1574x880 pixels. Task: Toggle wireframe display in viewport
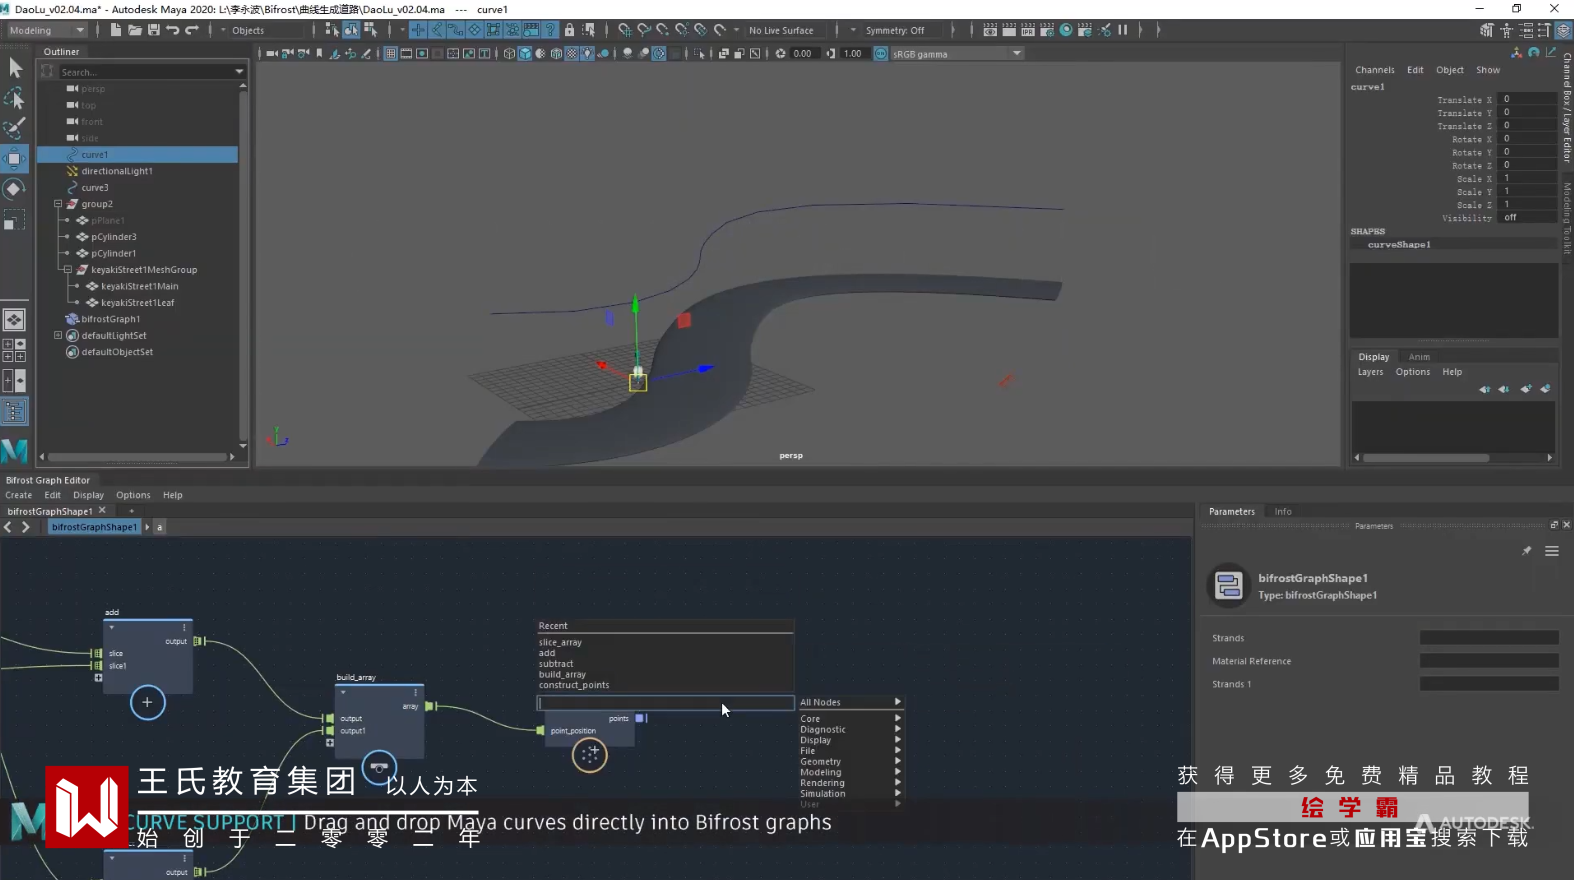point(509,54)
